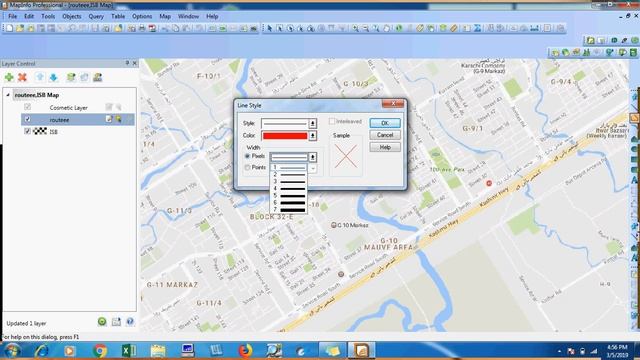Click the Open Table folder icon
The width and height of the screenshot is (640, 360).
[20, 28]
